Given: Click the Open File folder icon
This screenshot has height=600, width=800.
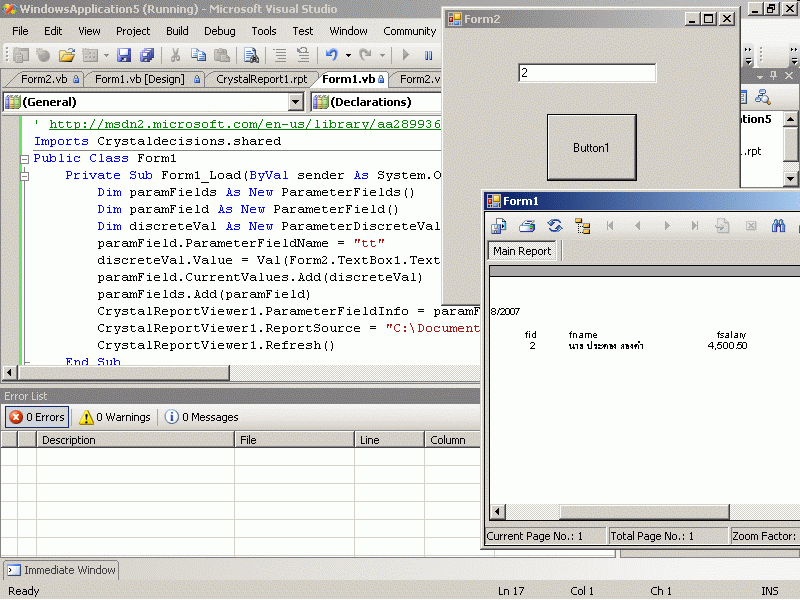Looking at the screenshot, I should [x=67, y=55].
